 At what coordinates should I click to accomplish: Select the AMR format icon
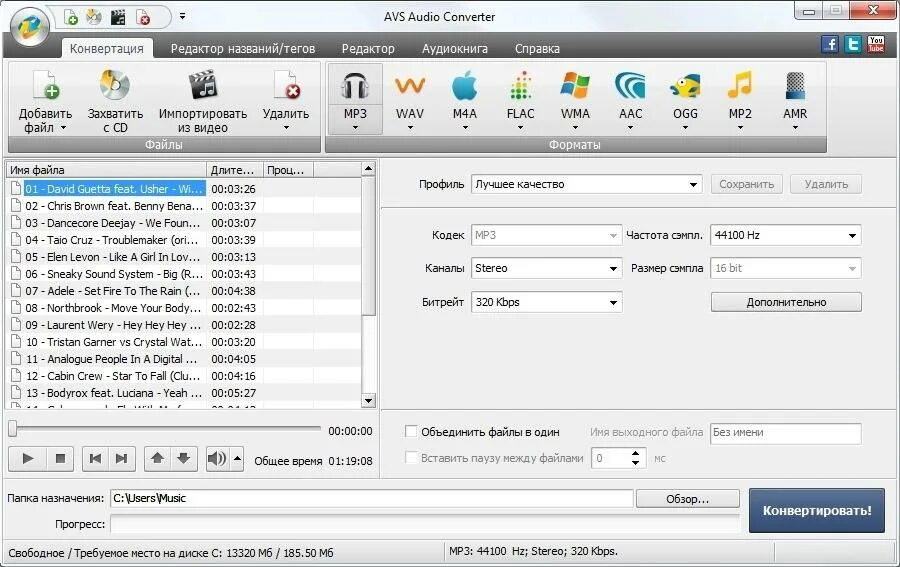click(795, 86)
